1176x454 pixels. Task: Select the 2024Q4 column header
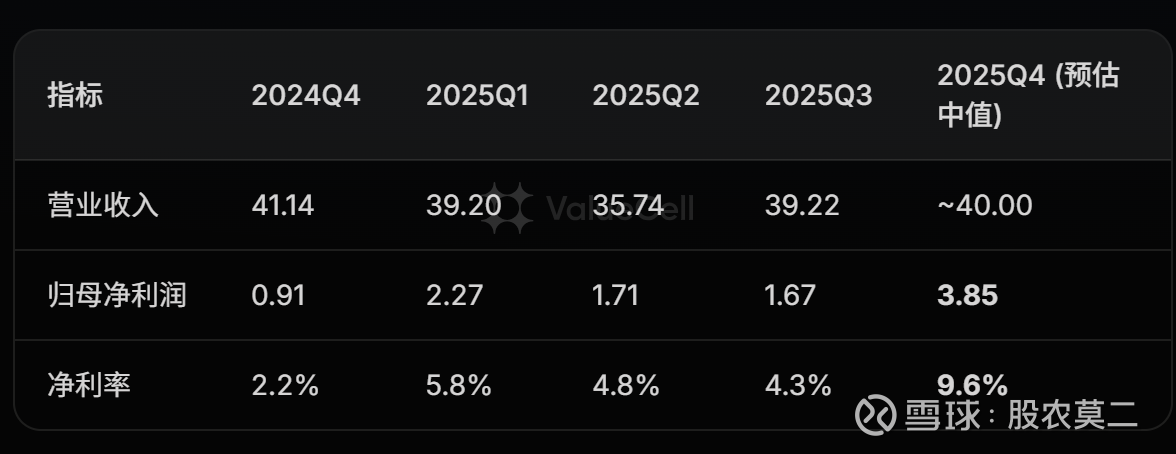305,96
